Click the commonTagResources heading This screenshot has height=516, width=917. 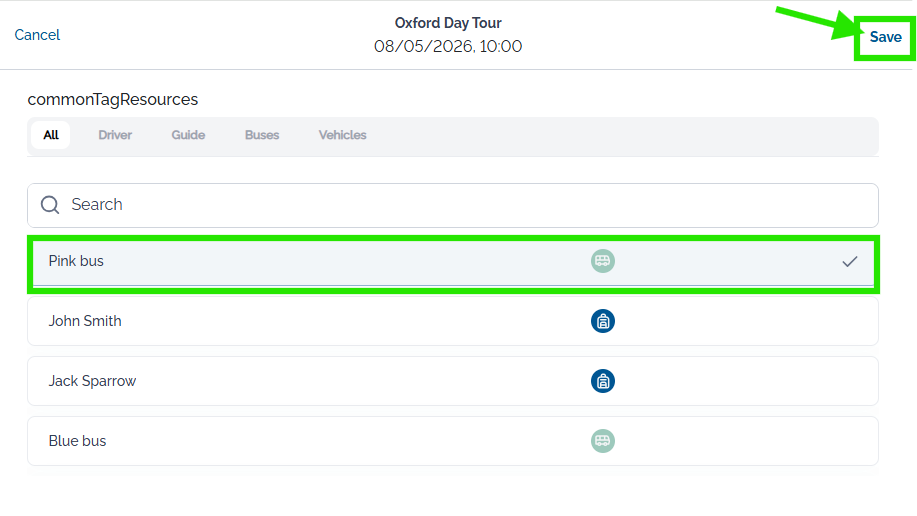coord(113,99)
